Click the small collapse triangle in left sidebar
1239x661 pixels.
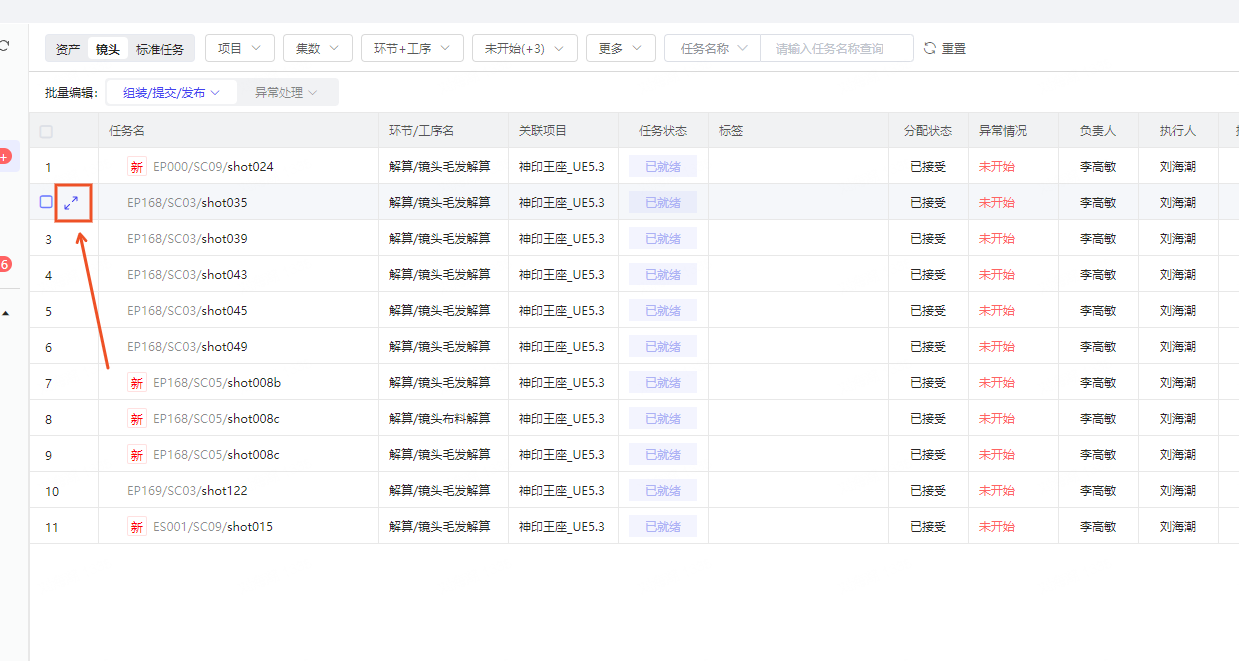(x=6, y=313)
